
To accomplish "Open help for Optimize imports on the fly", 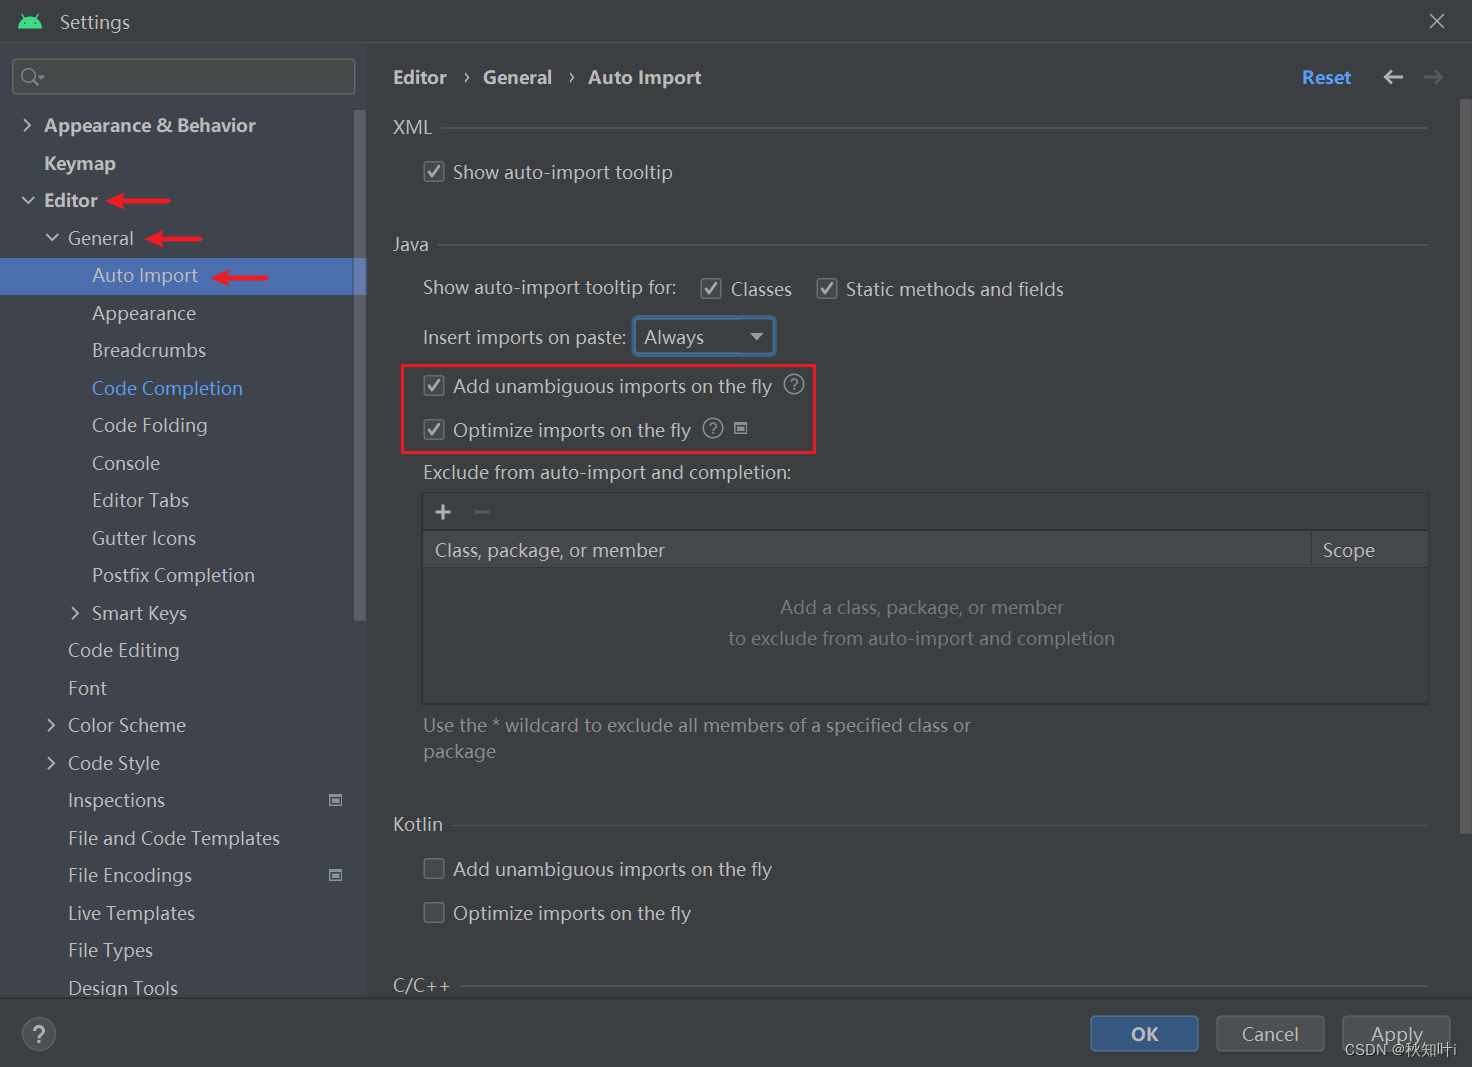I will 713,429.
